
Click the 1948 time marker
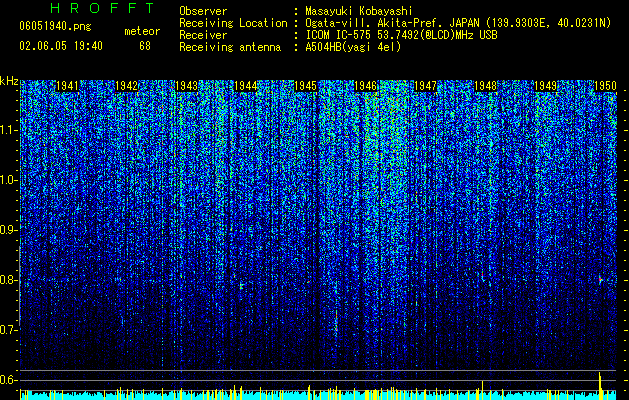coord(485,86)
